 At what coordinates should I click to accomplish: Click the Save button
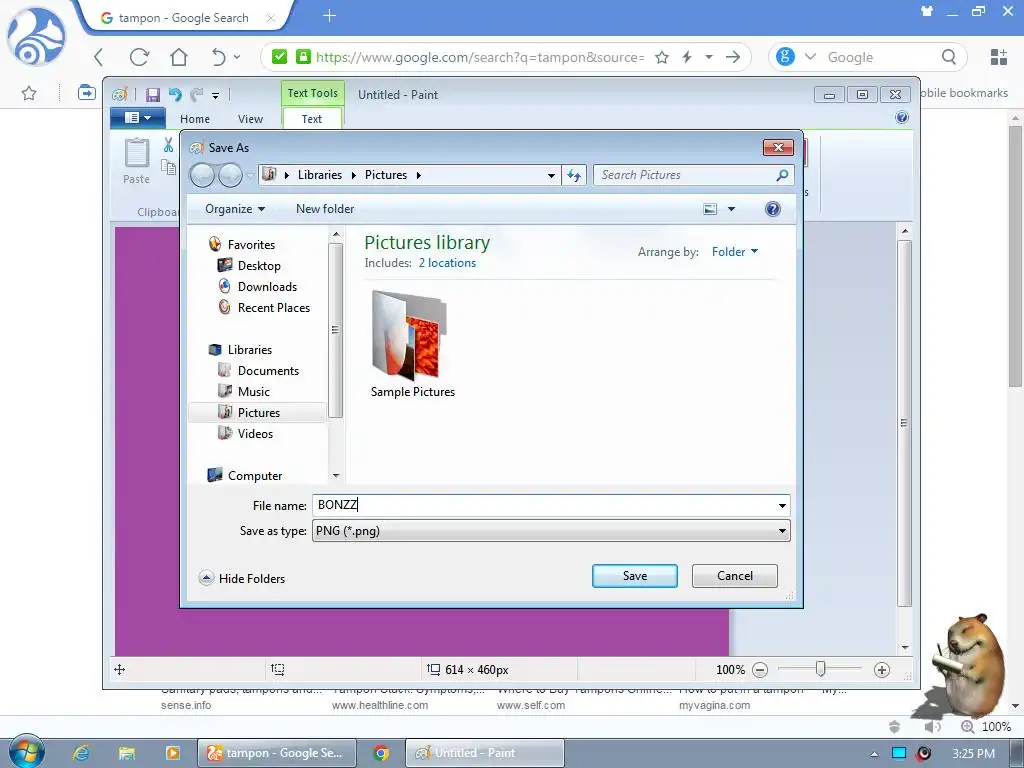click(635, 576)
